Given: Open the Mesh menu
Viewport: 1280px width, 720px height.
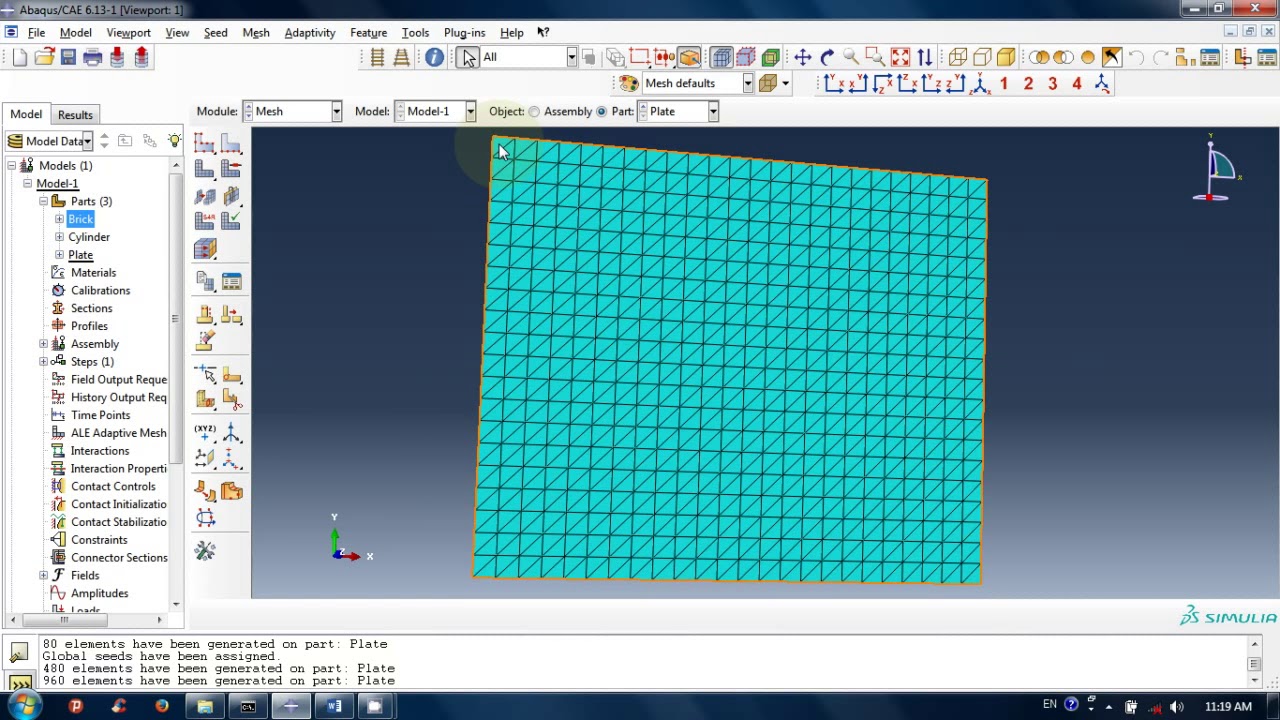Looking at the screenshot, I should click(255, 33).
